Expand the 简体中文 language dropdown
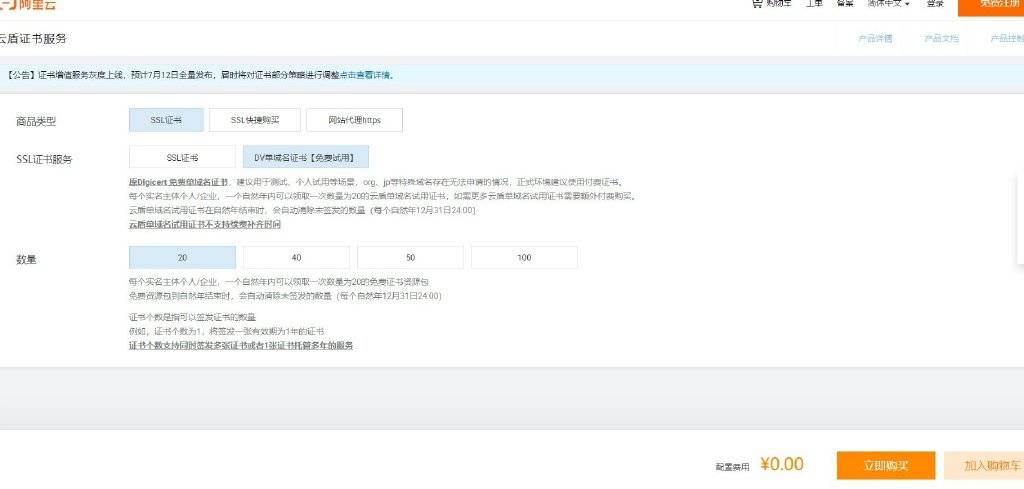This screenshot has height=489, width=1024. pos(888,3)
